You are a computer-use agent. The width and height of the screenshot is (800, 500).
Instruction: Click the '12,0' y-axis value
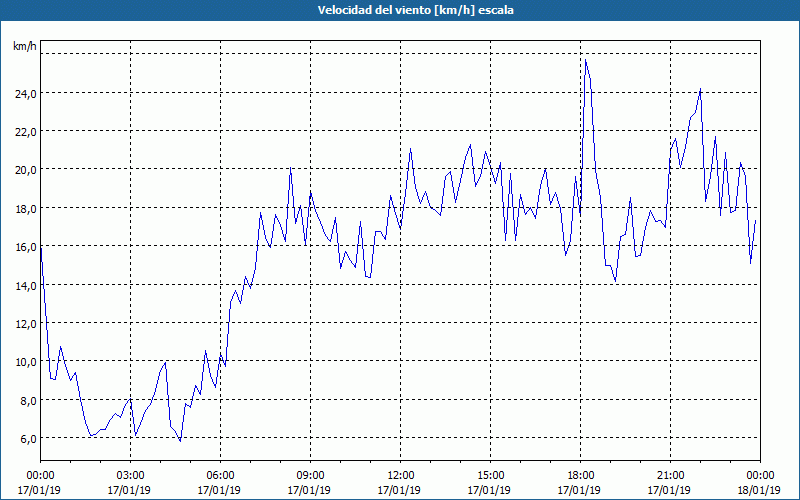tap(26, 324)
